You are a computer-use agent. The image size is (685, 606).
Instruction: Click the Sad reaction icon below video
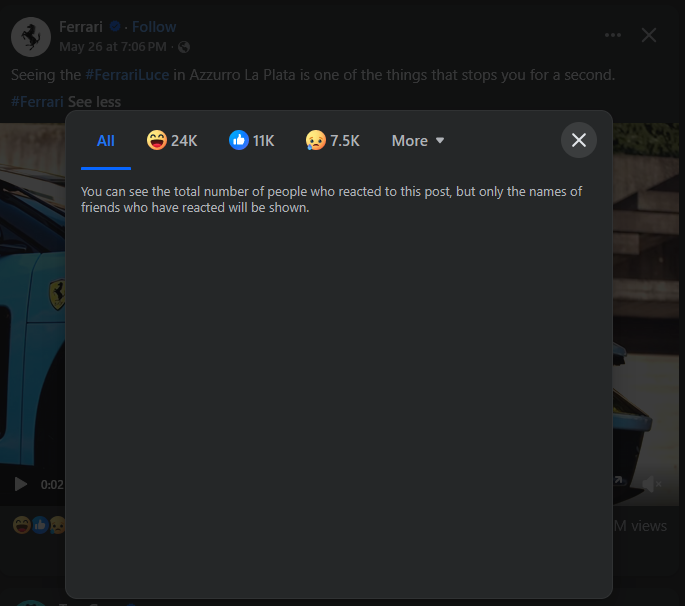[58, 525]
